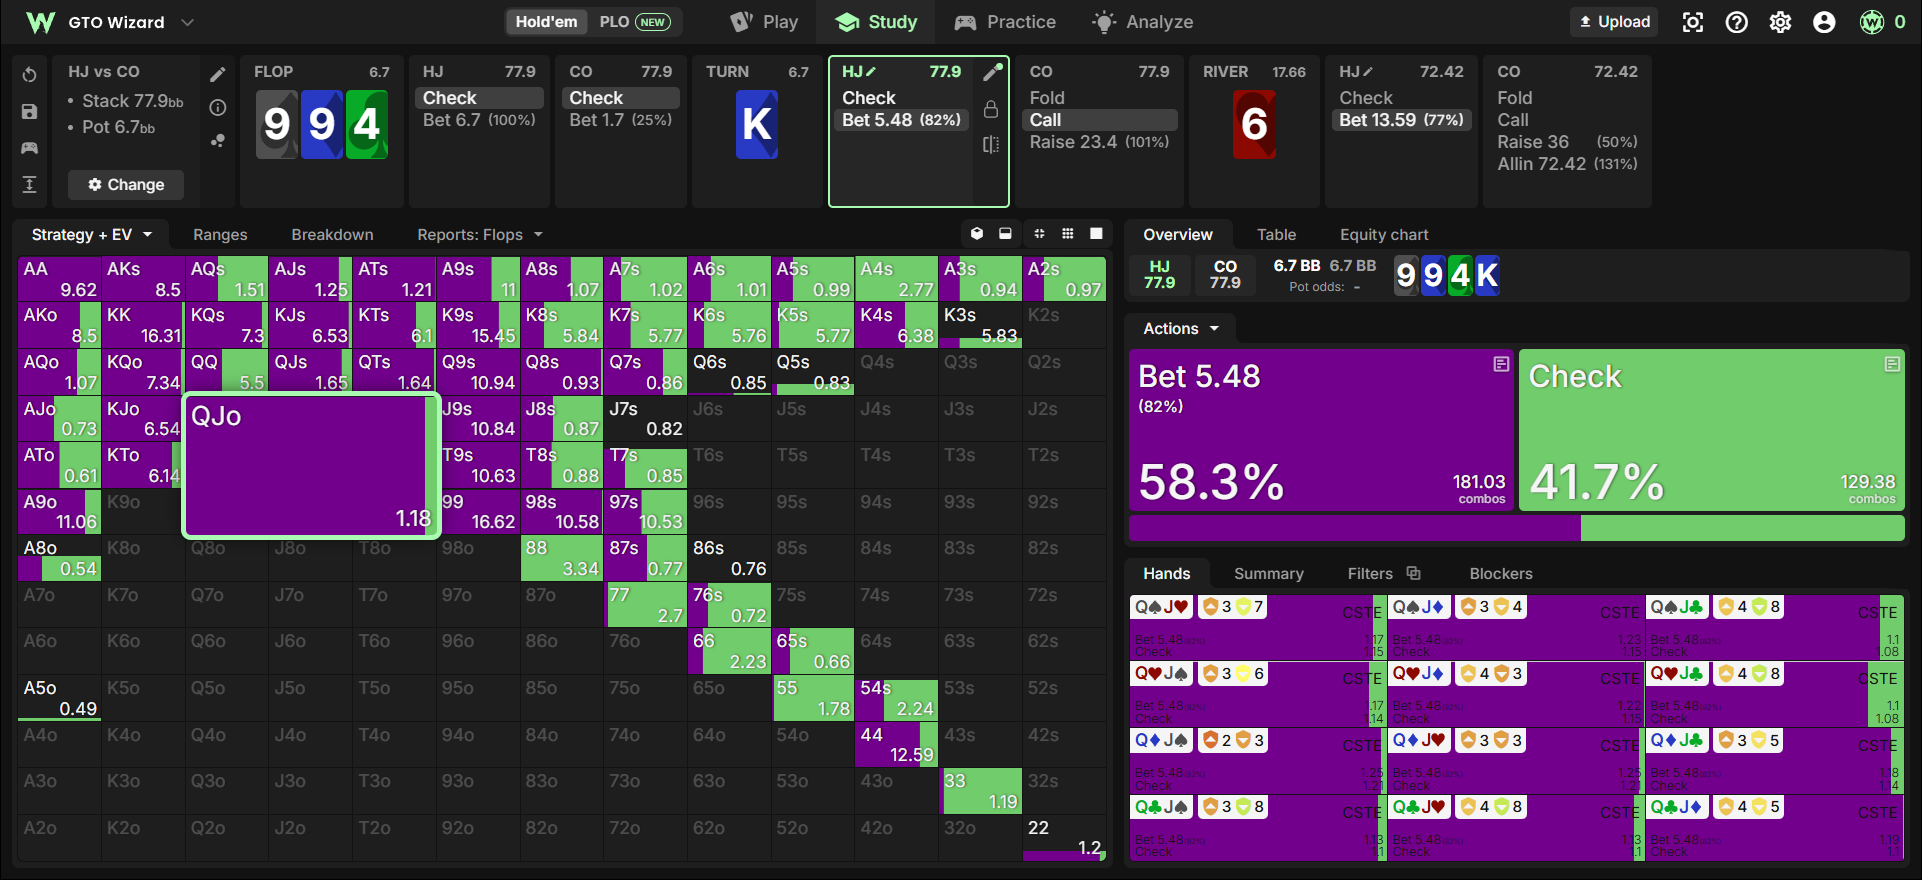This screenshot has width=1922, height=880.
Task: Open the help question-mark icon
Action: point(1736,22)
